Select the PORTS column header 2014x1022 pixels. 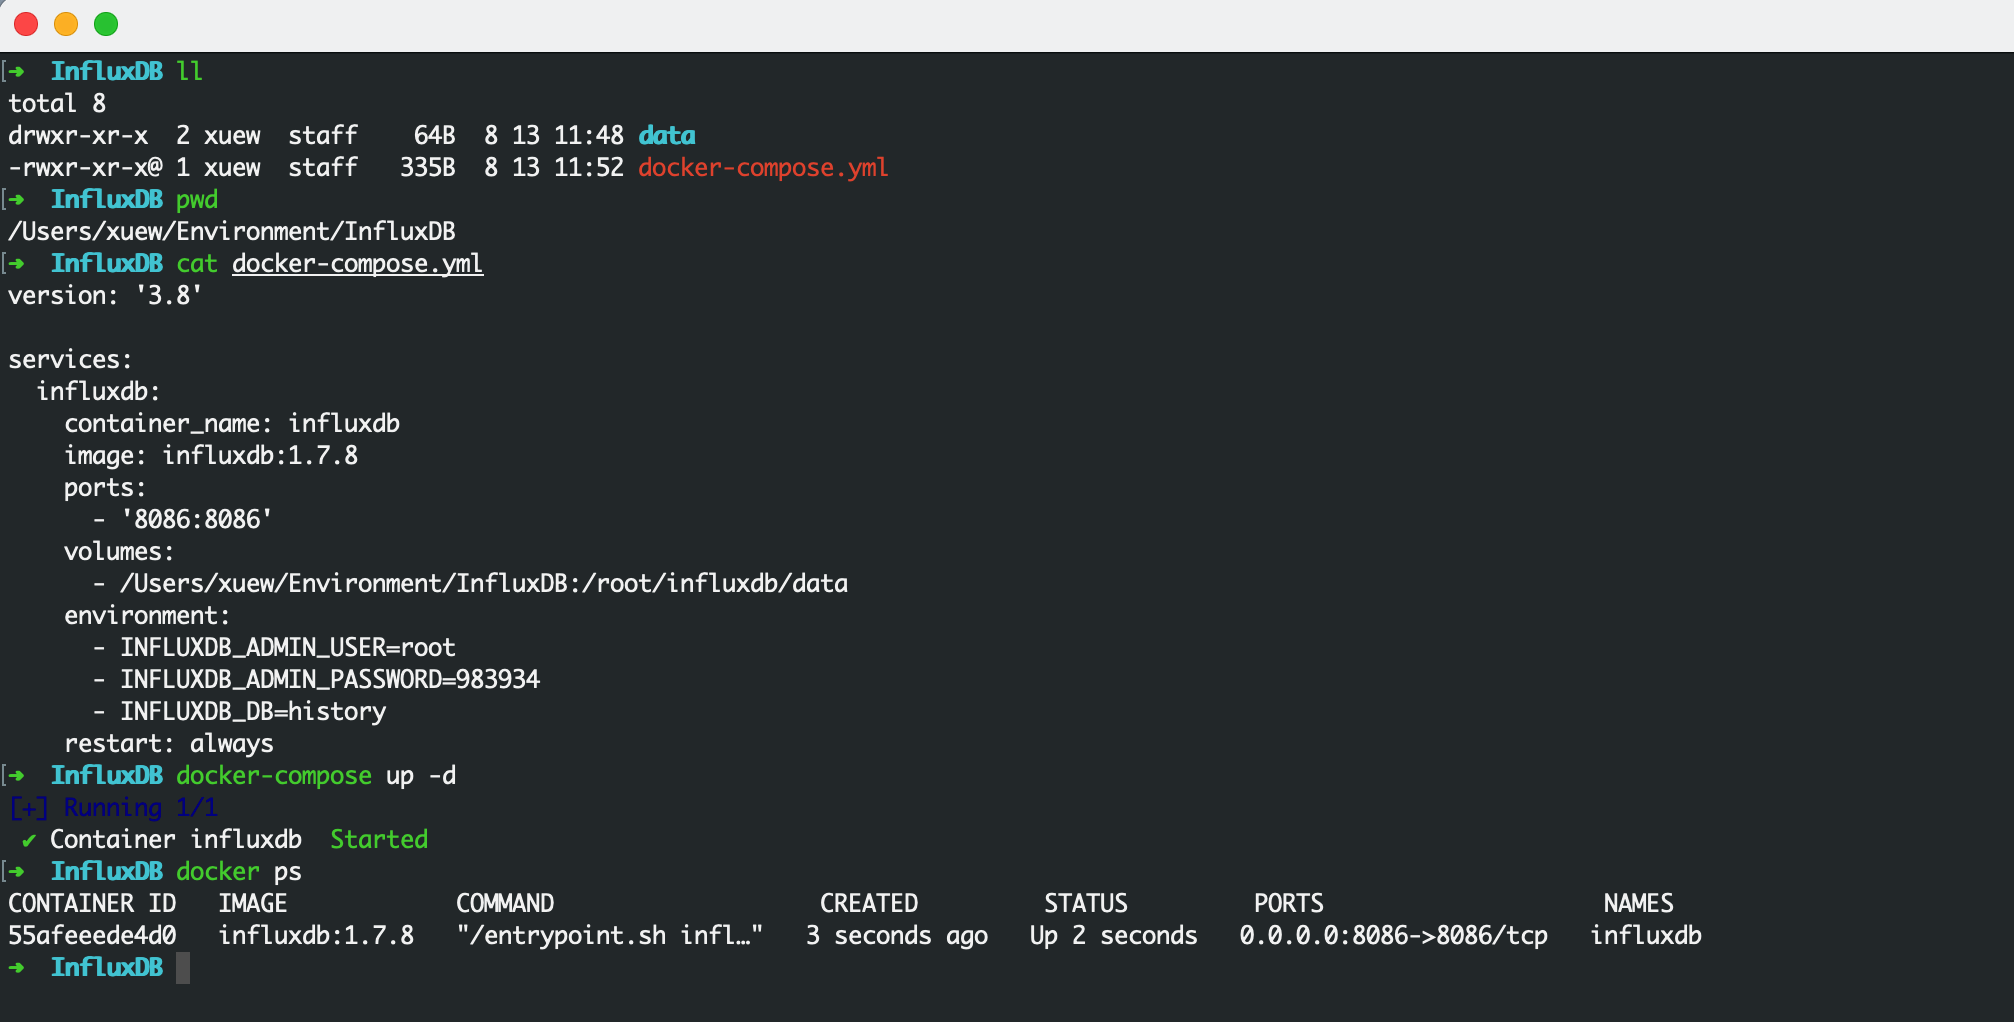1288,903
